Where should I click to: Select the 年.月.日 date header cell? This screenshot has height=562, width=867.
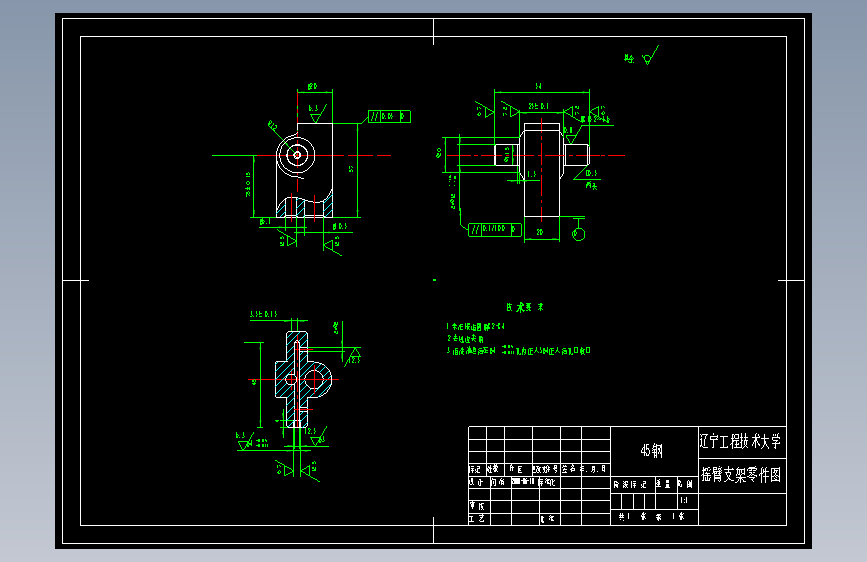596,469
